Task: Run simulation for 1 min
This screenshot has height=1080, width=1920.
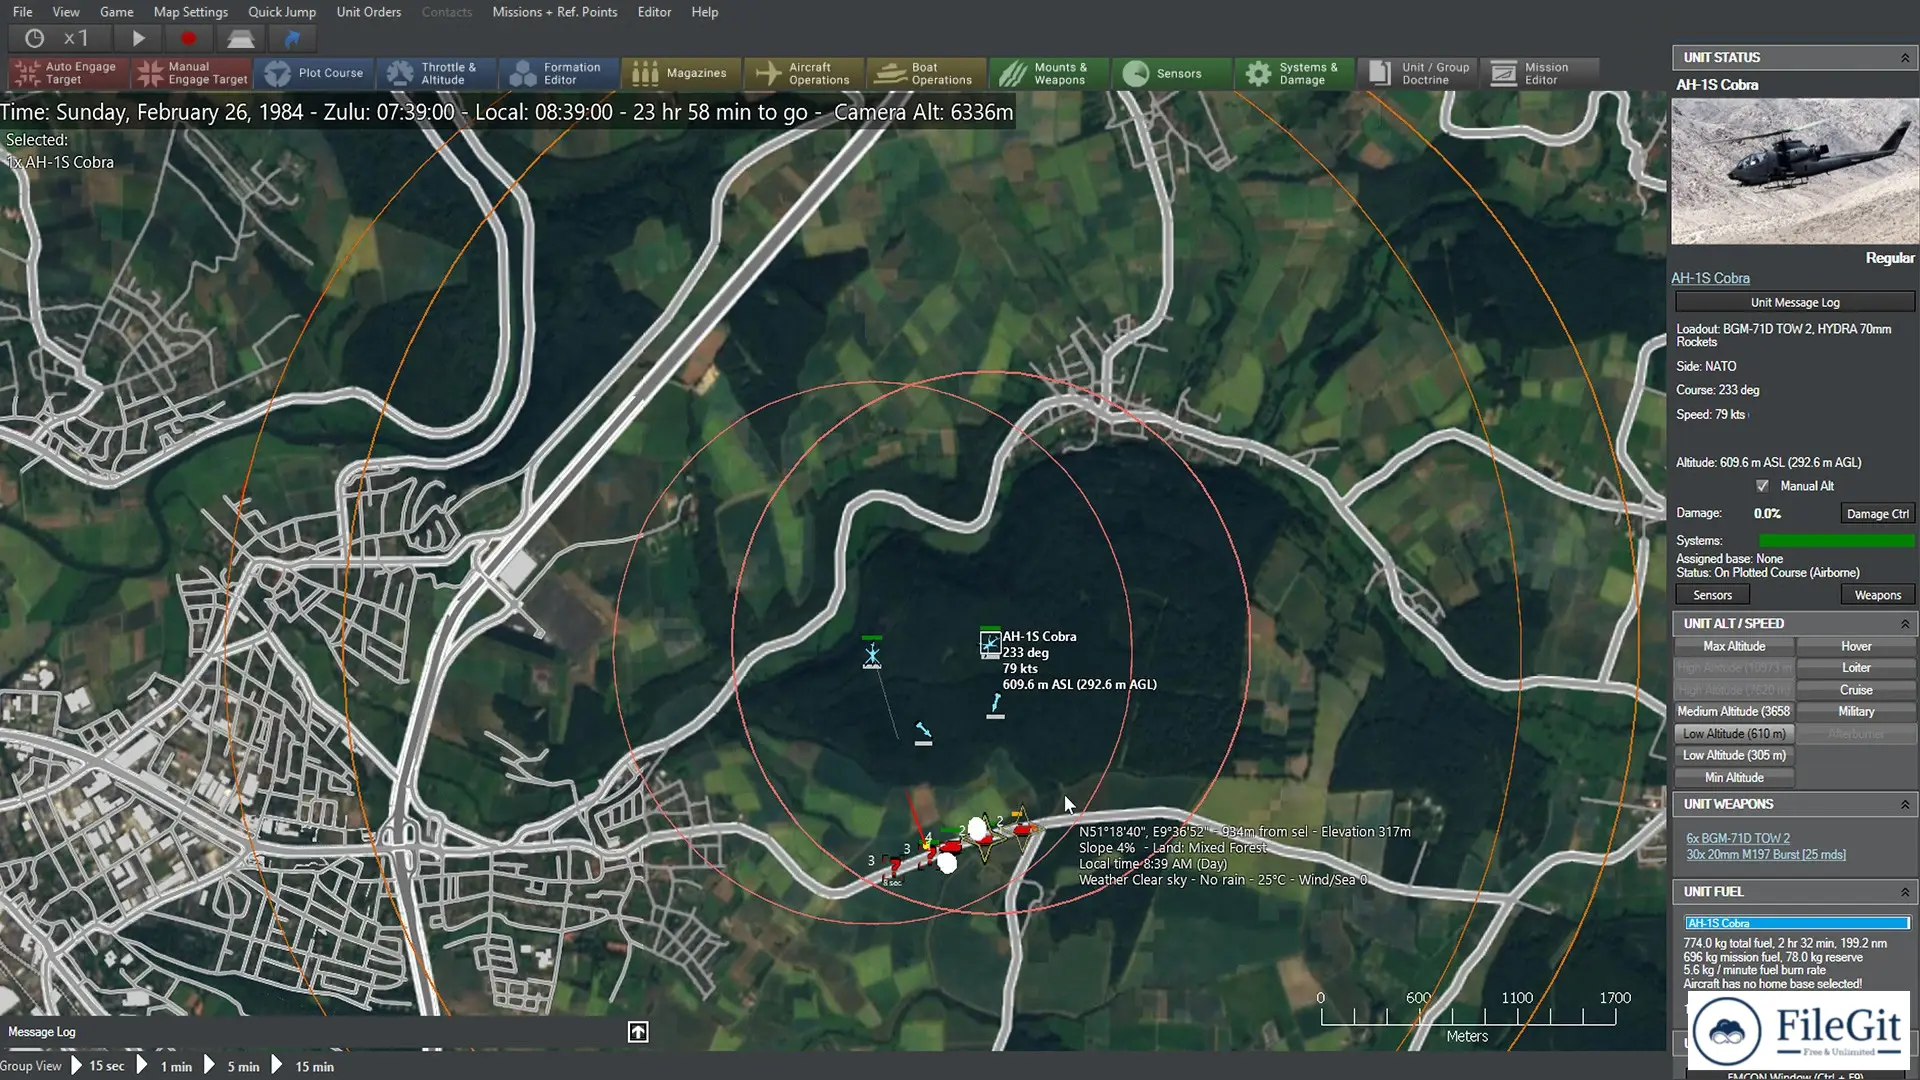Action: point(166,1066)
